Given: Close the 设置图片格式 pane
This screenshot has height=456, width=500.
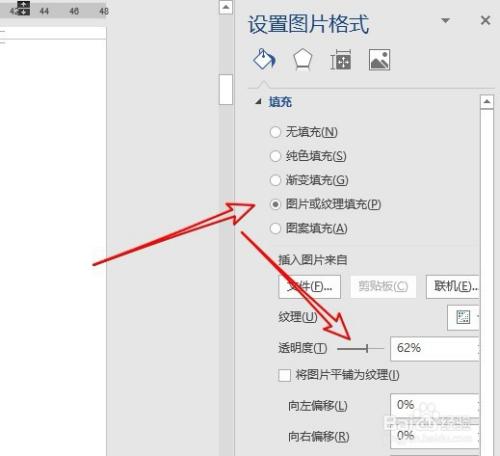Looking at the screenshot, I should tap(485, 21).
